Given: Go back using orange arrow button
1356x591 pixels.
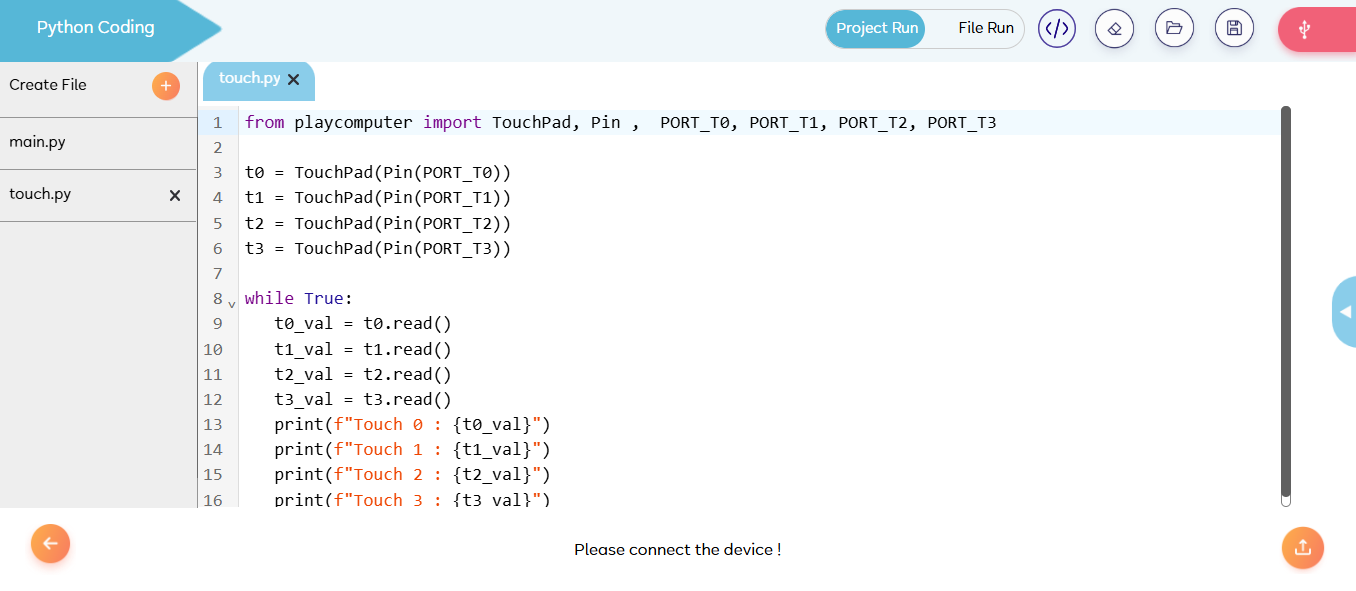Looking at the screenshot, I should [50, 544].
